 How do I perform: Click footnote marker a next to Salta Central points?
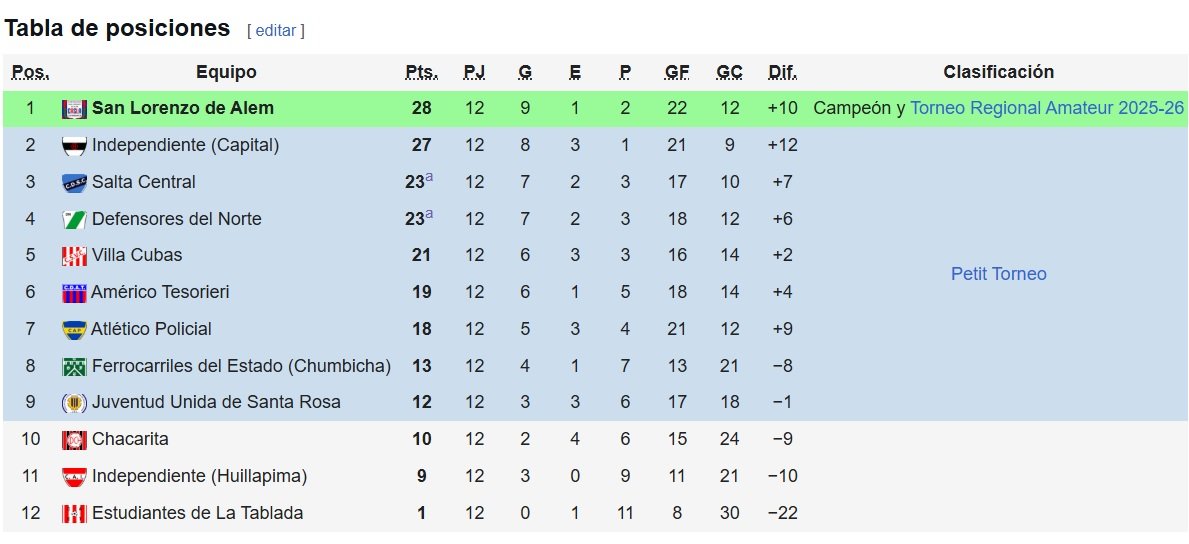[x=429, y=177]
